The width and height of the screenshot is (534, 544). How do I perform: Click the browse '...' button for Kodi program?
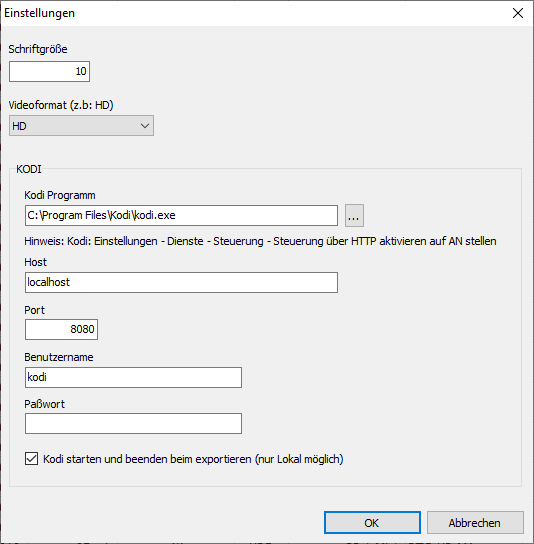coord(354,215)
